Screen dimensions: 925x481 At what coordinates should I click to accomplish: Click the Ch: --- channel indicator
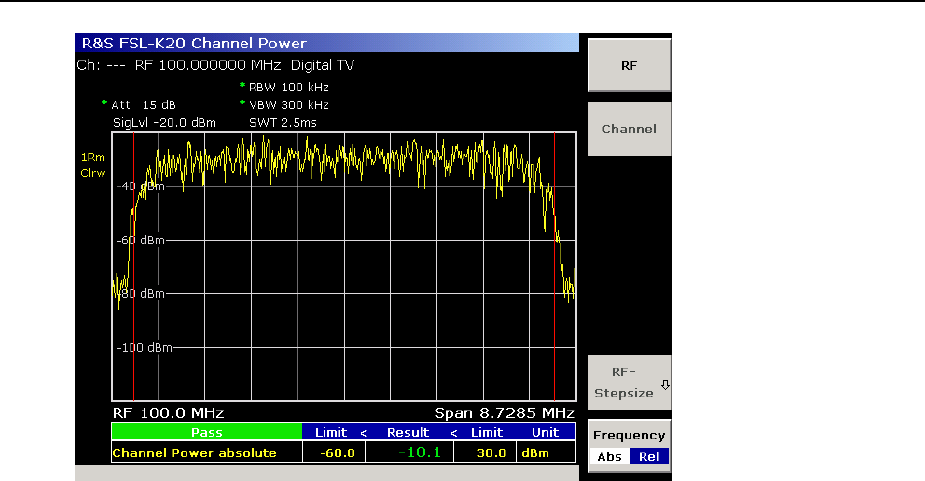(101, 65)
